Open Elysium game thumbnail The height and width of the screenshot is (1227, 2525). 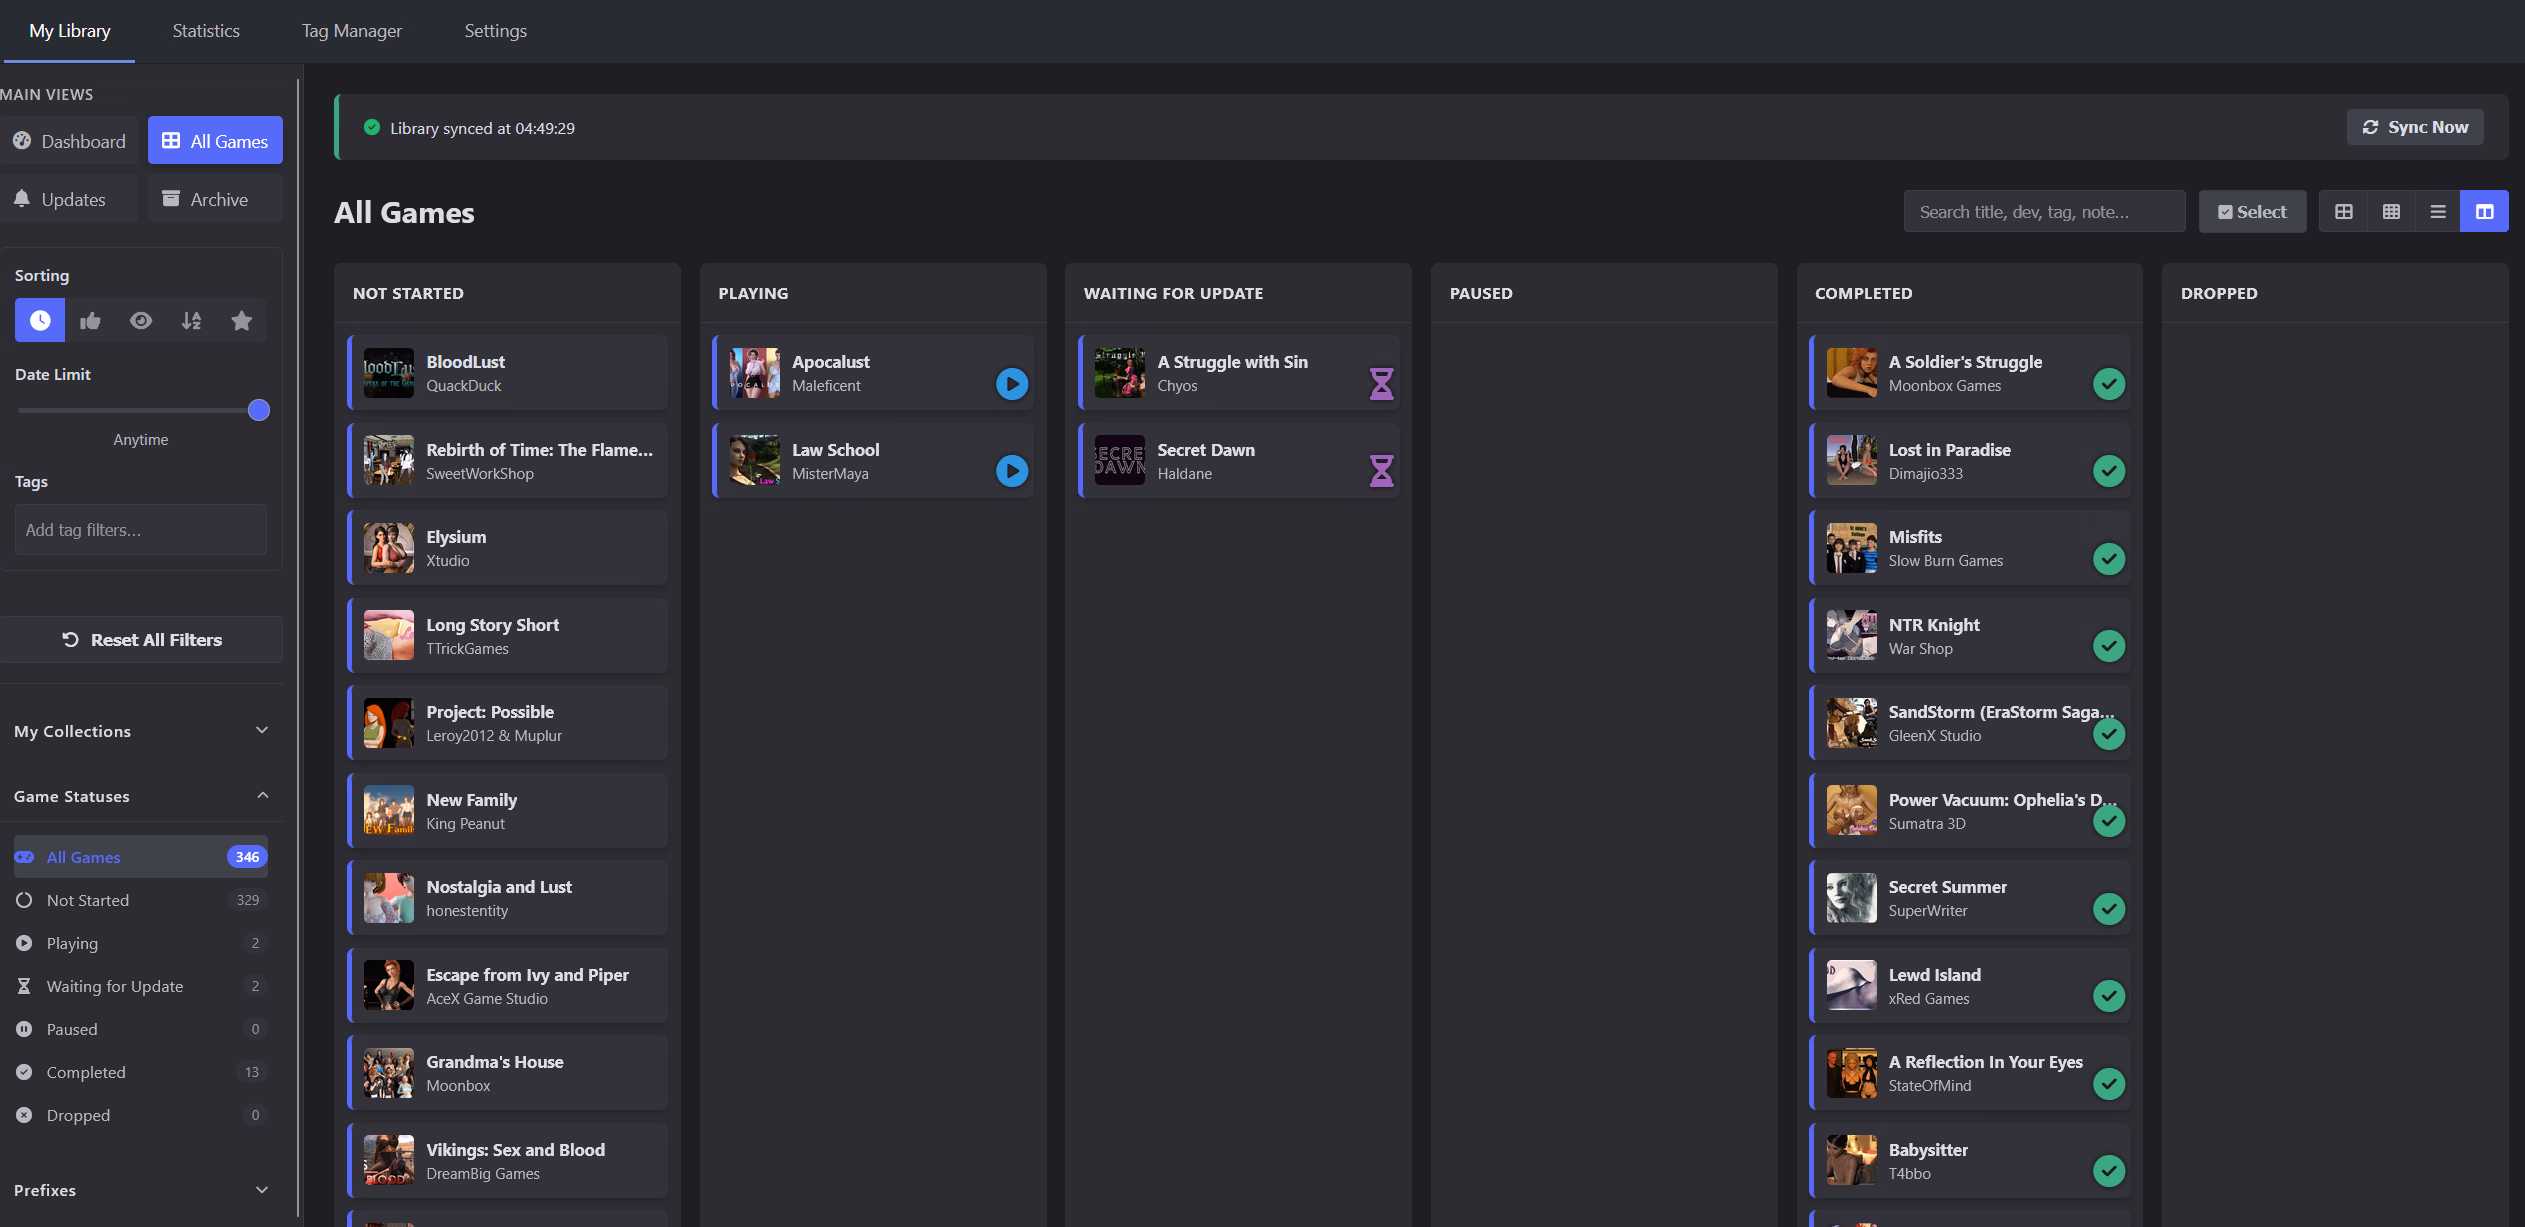tap(388, 548)
